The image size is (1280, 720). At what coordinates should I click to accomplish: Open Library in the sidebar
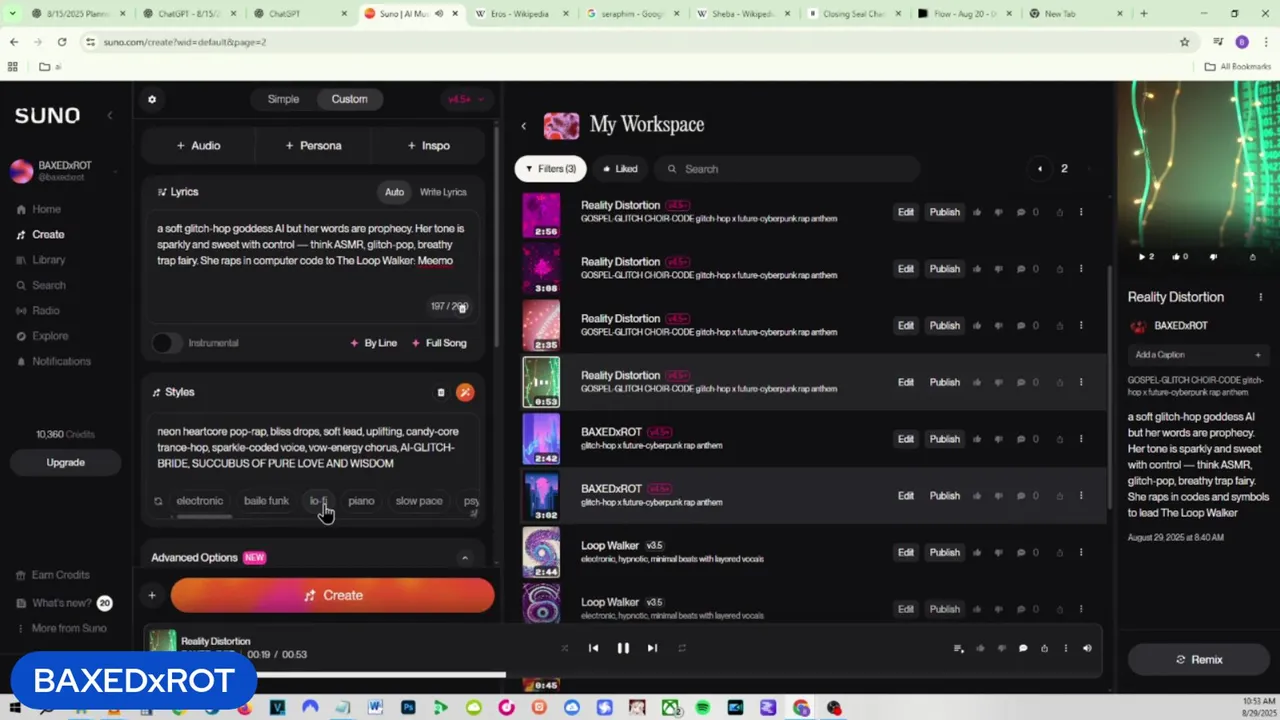(x=48, y=260)
